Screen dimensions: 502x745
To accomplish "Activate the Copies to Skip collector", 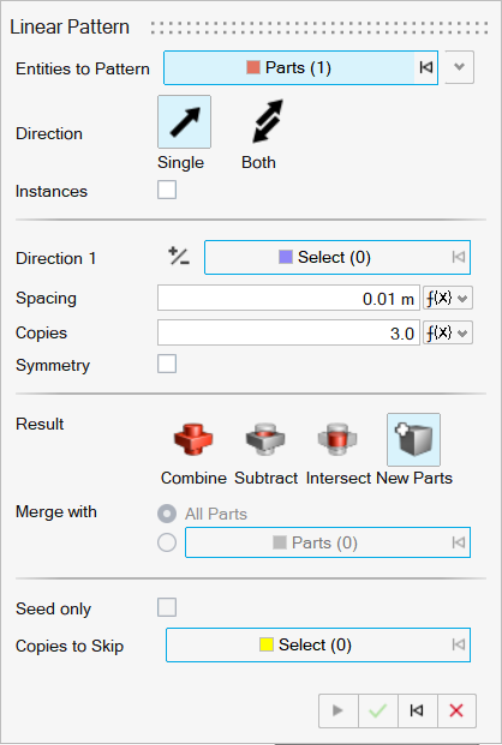I will pos(318,645).
